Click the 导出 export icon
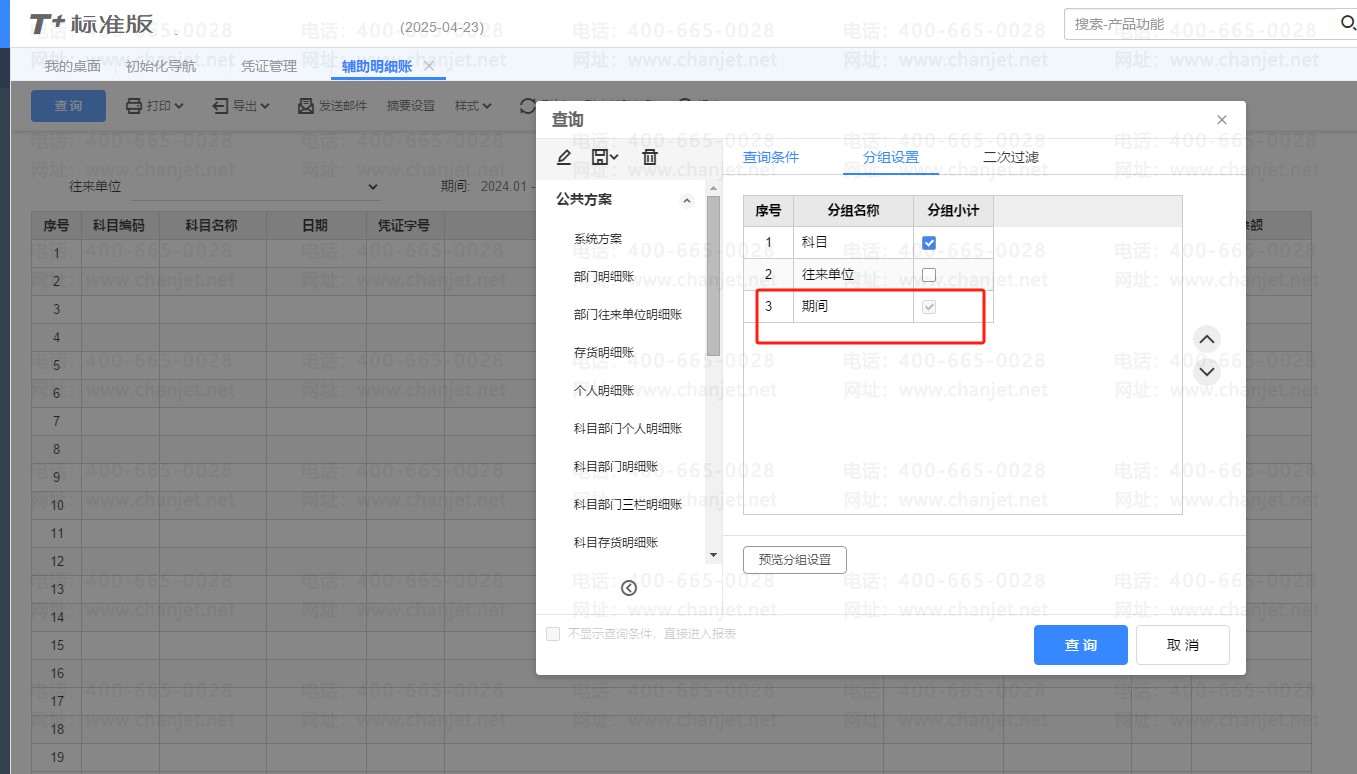The image size is (1357, 774). point(220,105)
